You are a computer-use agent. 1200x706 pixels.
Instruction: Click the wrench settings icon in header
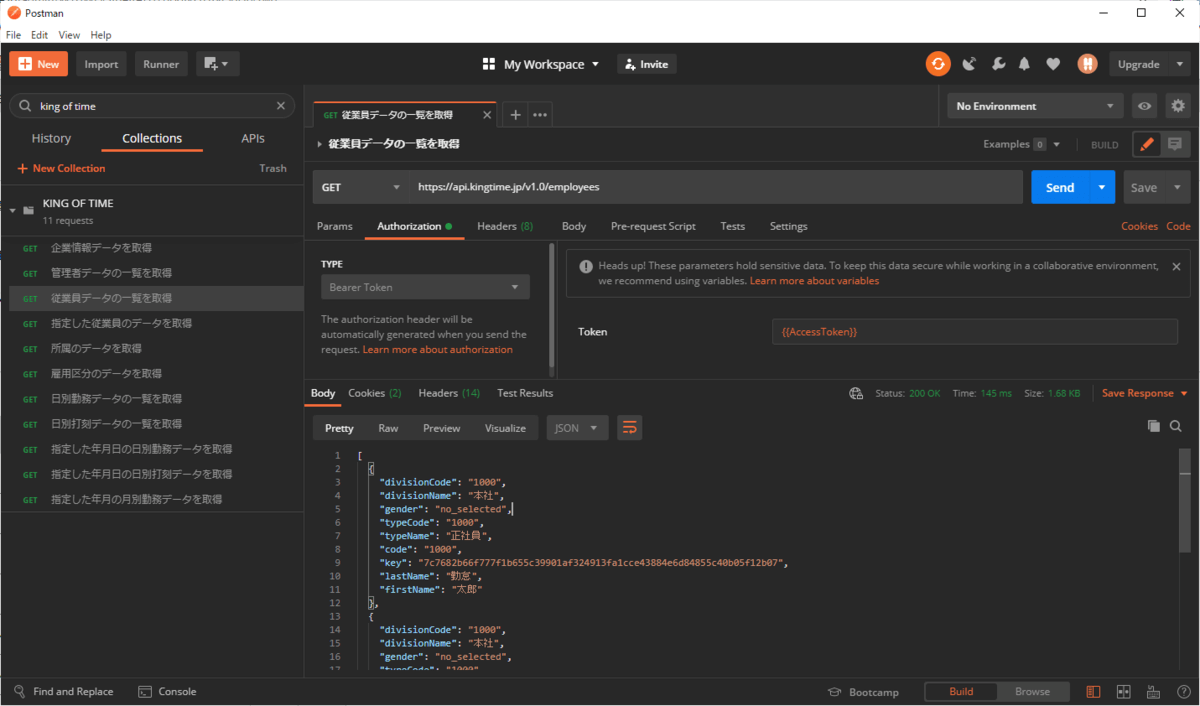click(997, 64)
